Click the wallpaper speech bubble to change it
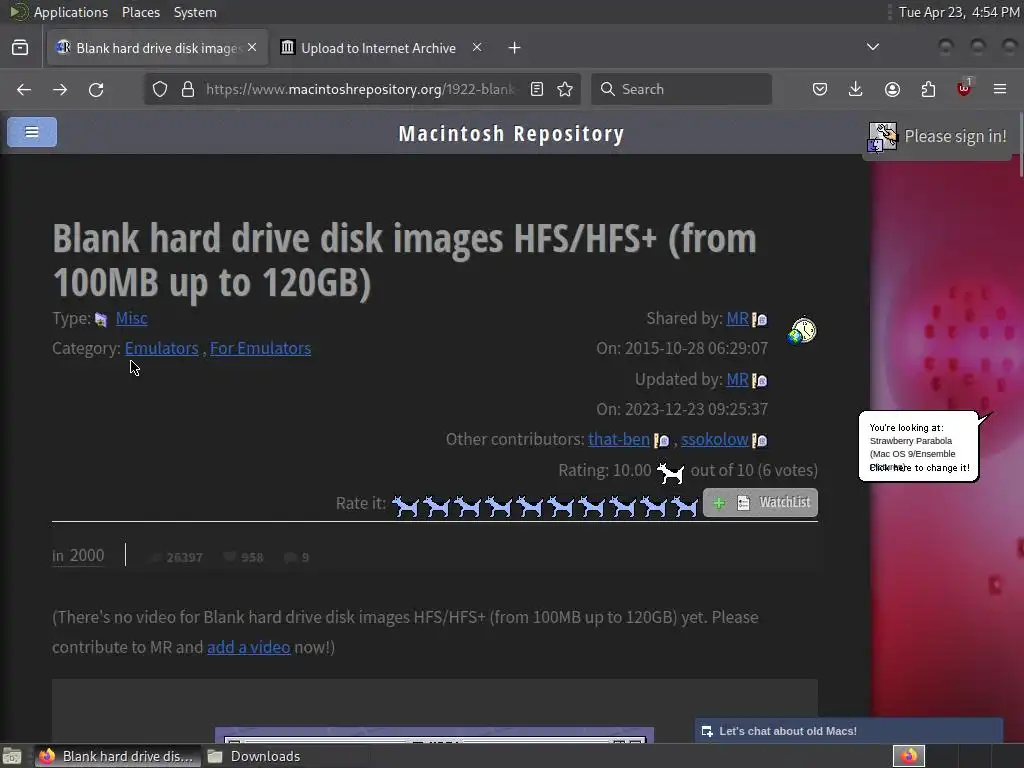The image size is (1024, 768). pyautogui.click(x=919, y=447)
